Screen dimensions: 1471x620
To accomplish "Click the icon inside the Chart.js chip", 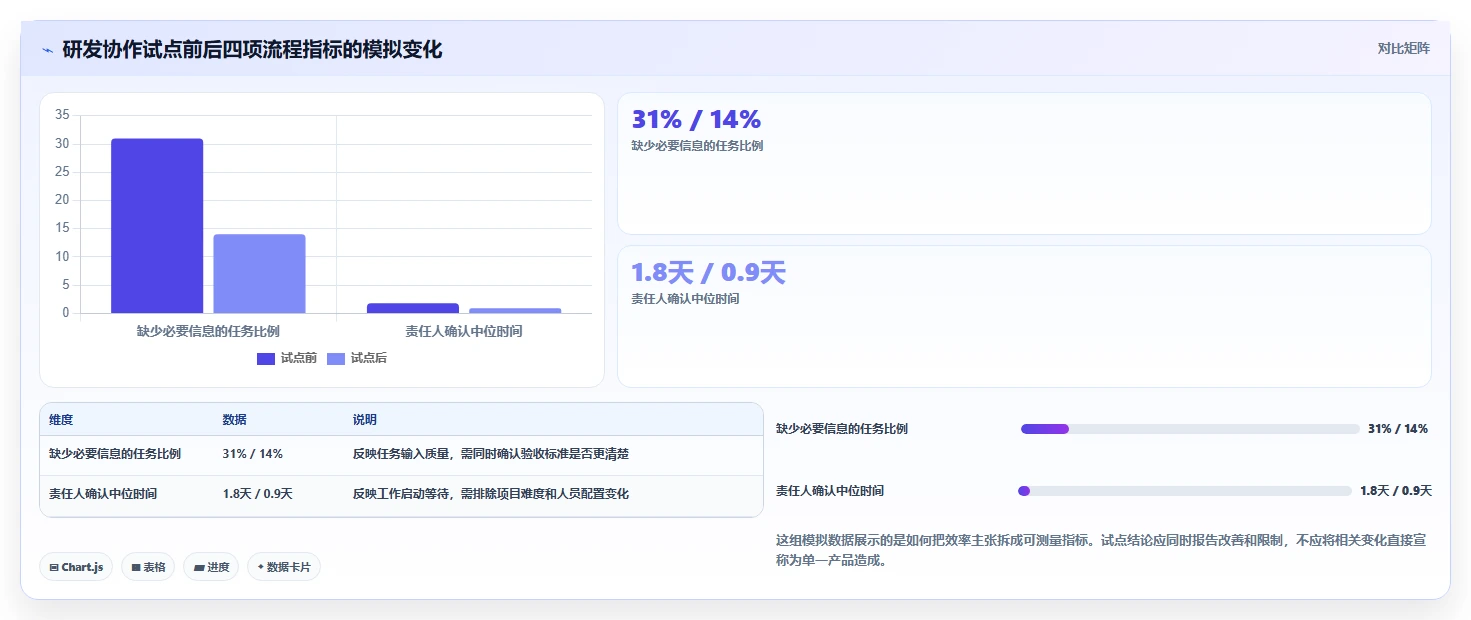I will click(54, 567).
